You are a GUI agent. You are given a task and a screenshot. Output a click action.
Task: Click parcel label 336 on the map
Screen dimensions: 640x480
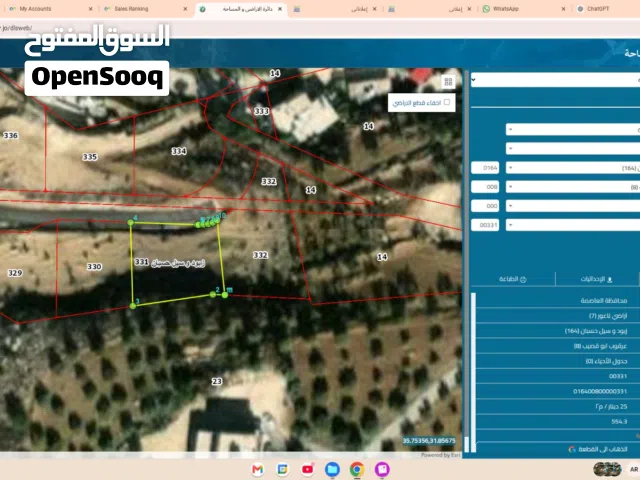tap(10, 135)
